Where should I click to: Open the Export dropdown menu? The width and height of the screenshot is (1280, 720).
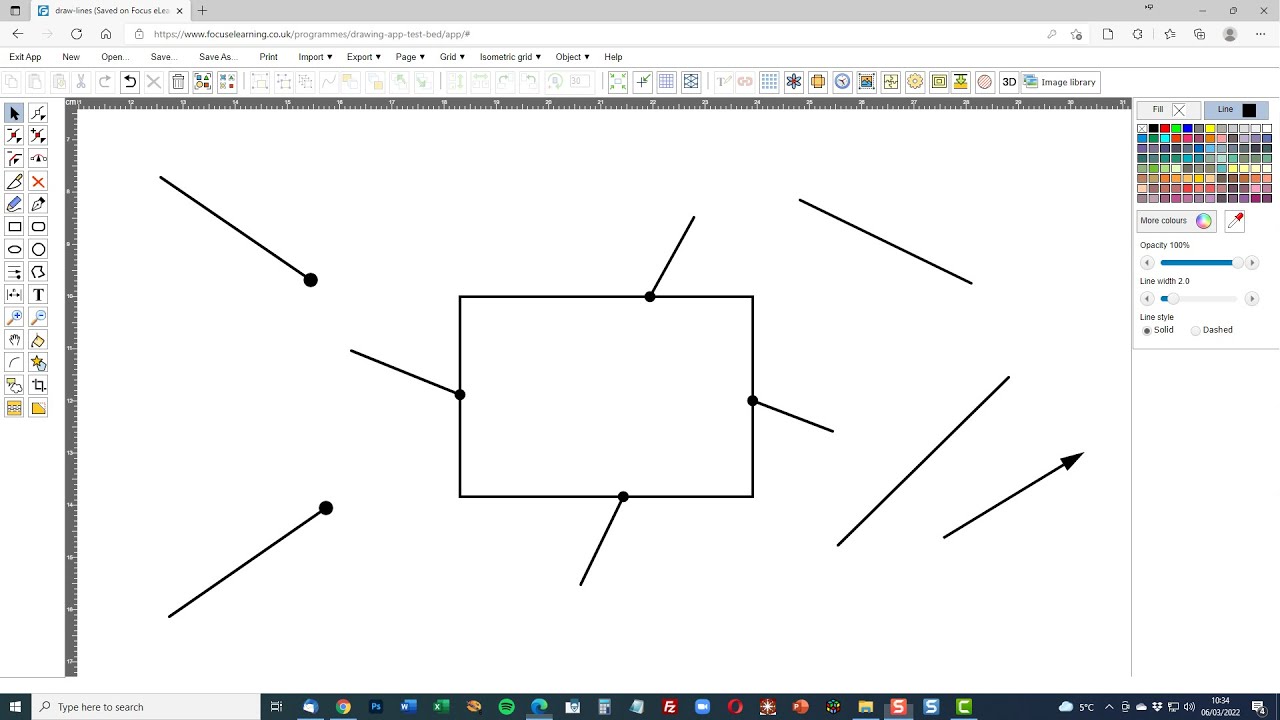tap(364, 57)
